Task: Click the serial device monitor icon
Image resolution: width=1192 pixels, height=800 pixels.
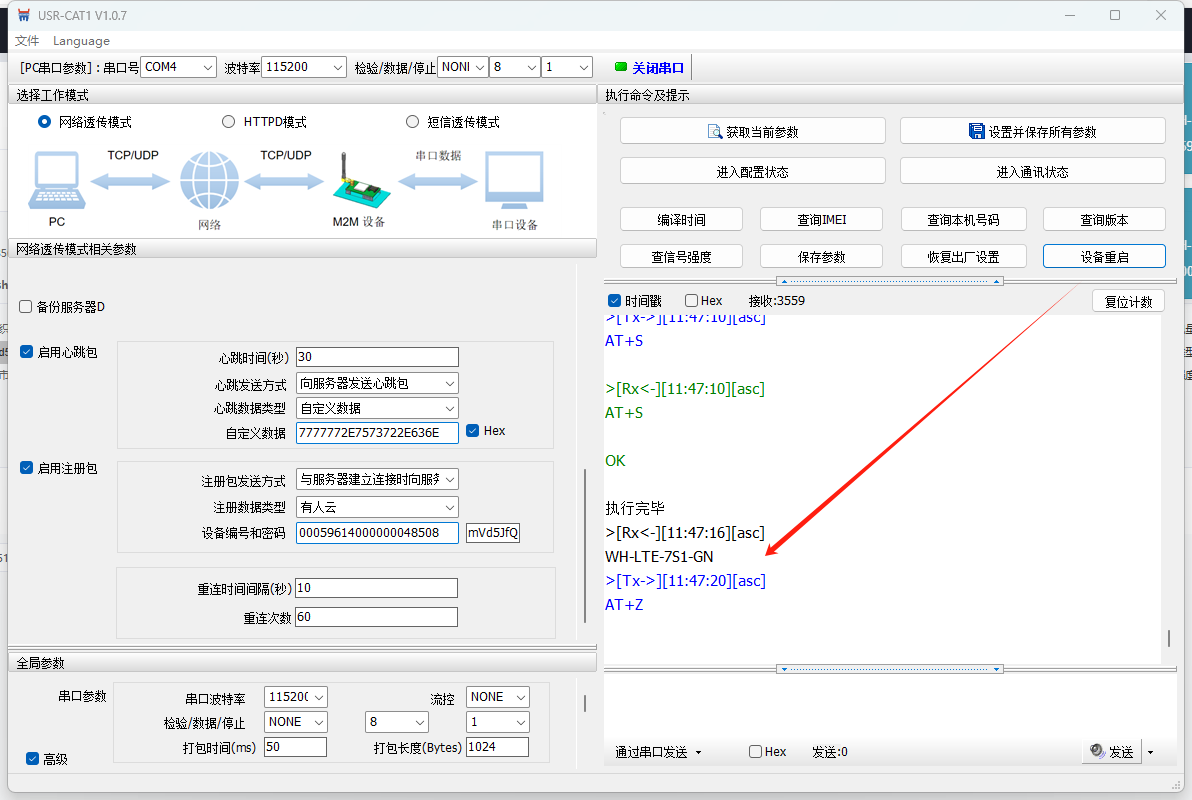Action: (x=514, y=181)
